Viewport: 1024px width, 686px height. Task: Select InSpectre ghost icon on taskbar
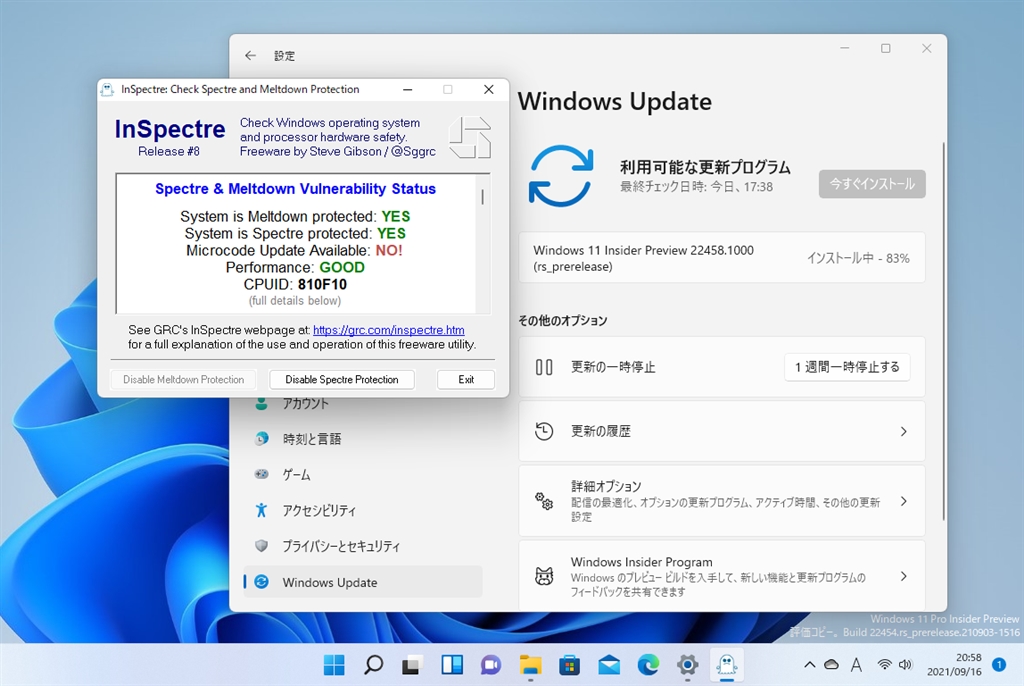point(726,665)
